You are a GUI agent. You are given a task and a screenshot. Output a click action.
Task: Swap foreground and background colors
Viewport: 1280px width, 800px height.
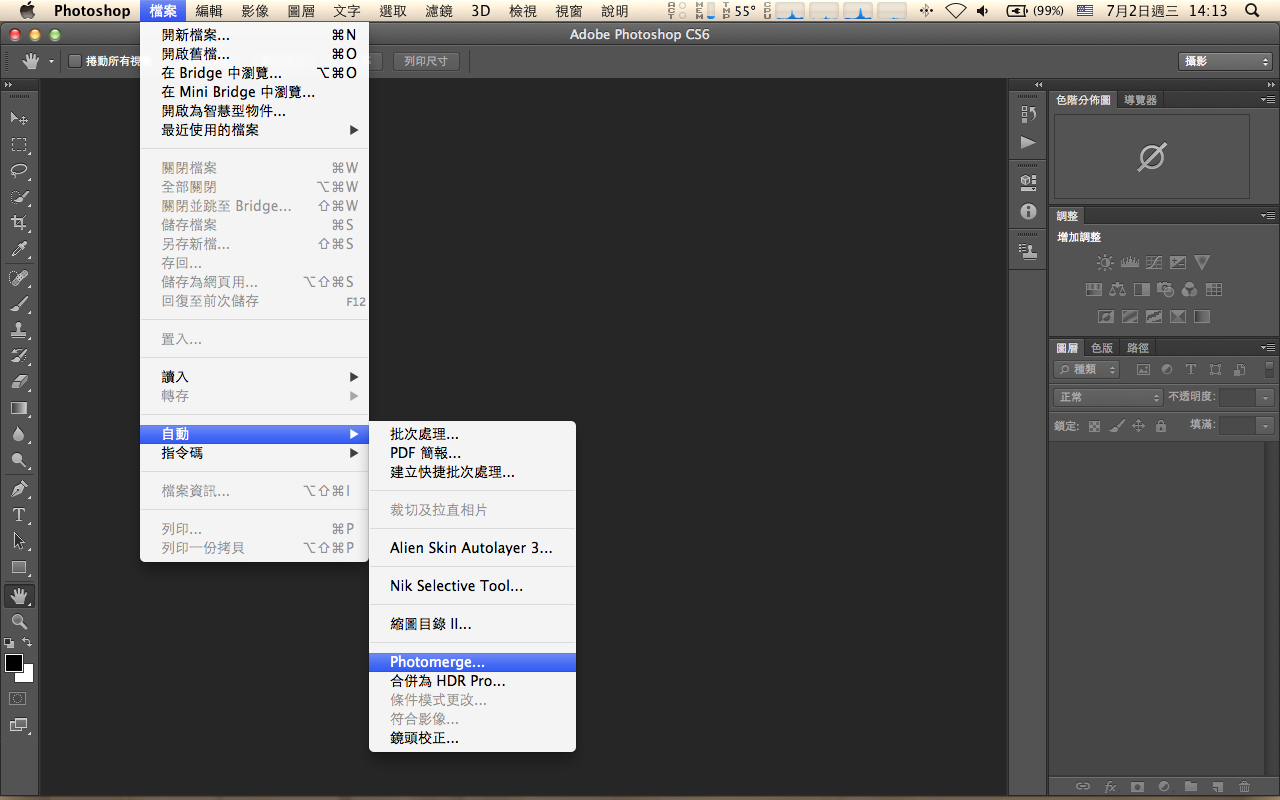coord(27,643)
